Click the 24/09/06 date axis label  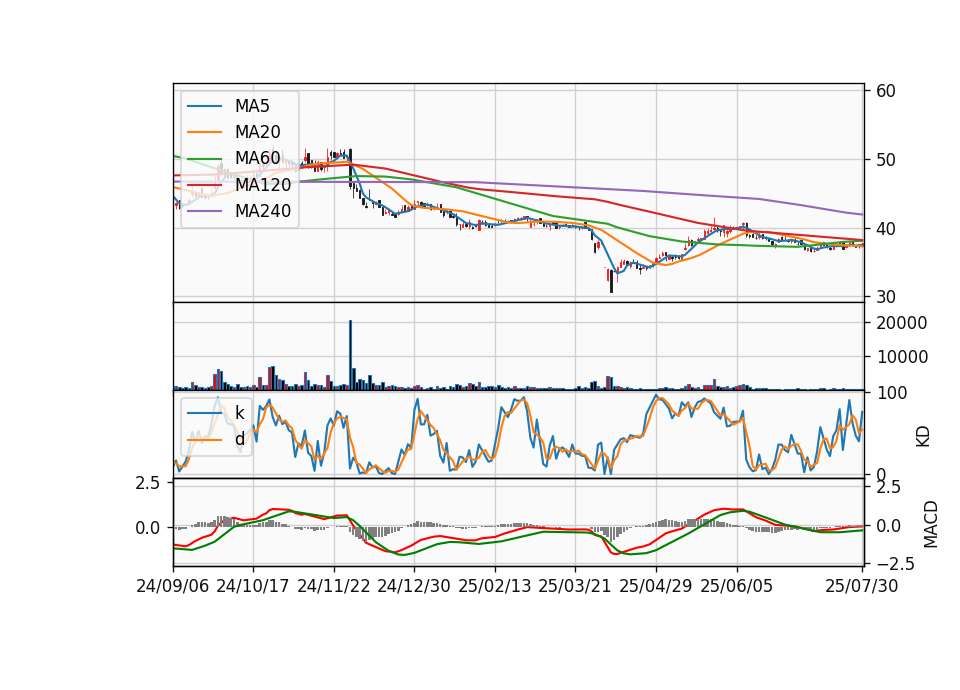tap(173, 586)
